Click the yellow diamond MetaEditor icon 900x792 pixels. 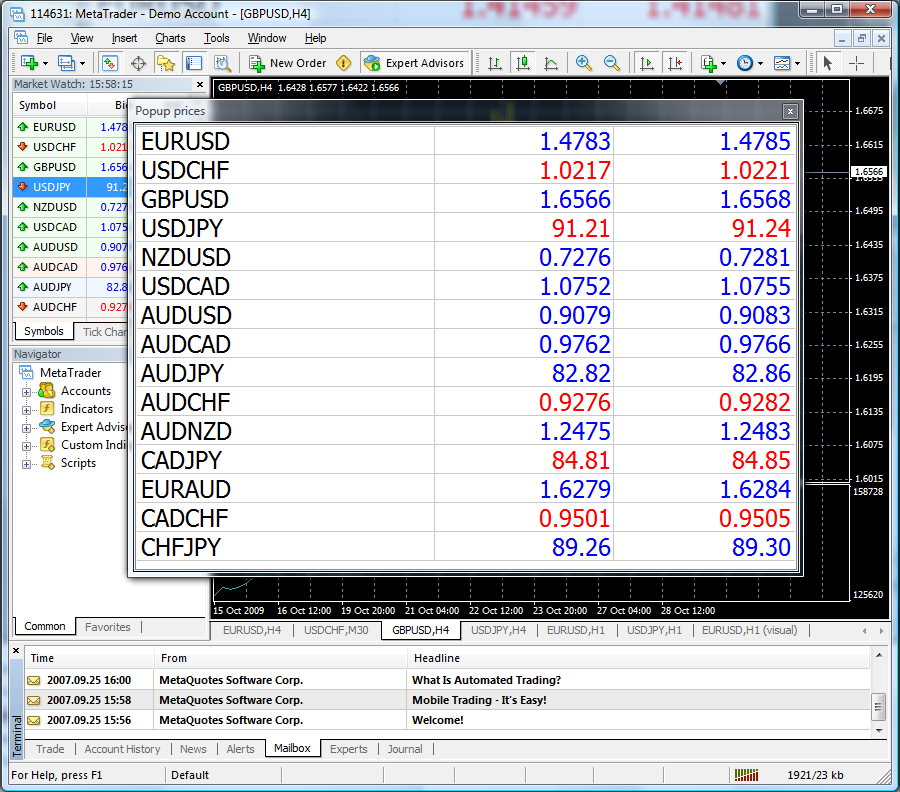[343, 63]
